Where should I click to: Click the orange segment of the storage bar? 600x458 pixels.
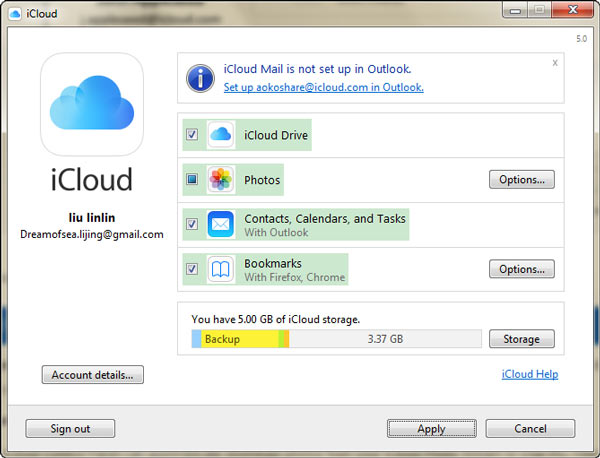pos(287,339)
